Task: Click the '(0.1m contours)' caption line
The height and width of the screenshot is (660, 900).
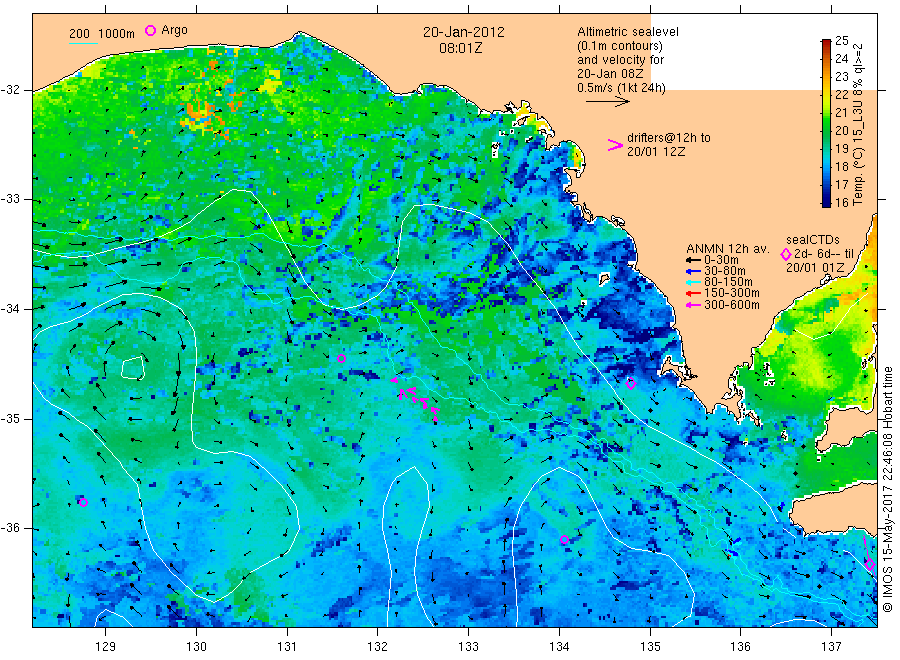Action: (620, 46)
